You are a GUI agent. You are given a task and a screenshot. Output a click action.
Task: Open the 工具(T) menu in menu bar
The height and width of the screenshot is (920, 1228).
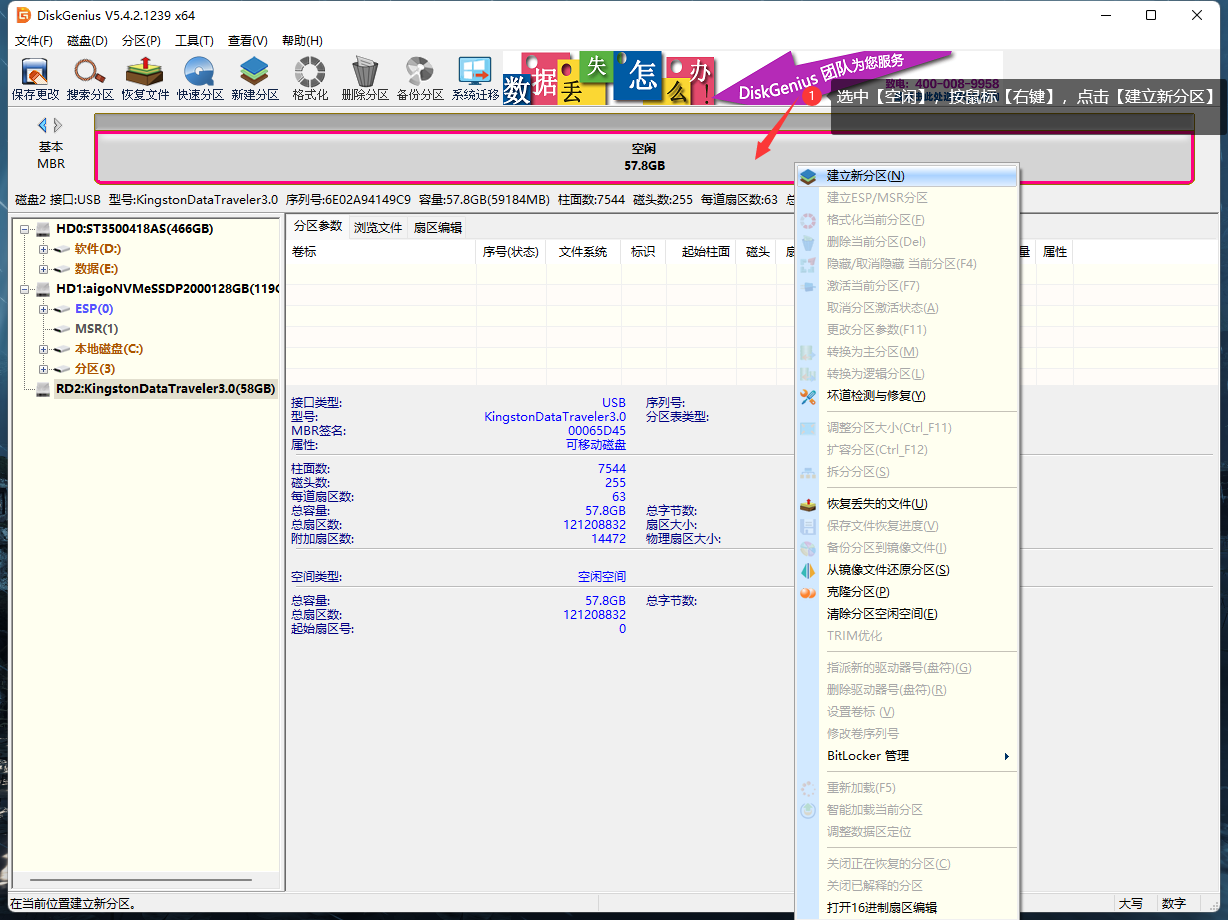(194, 41)
